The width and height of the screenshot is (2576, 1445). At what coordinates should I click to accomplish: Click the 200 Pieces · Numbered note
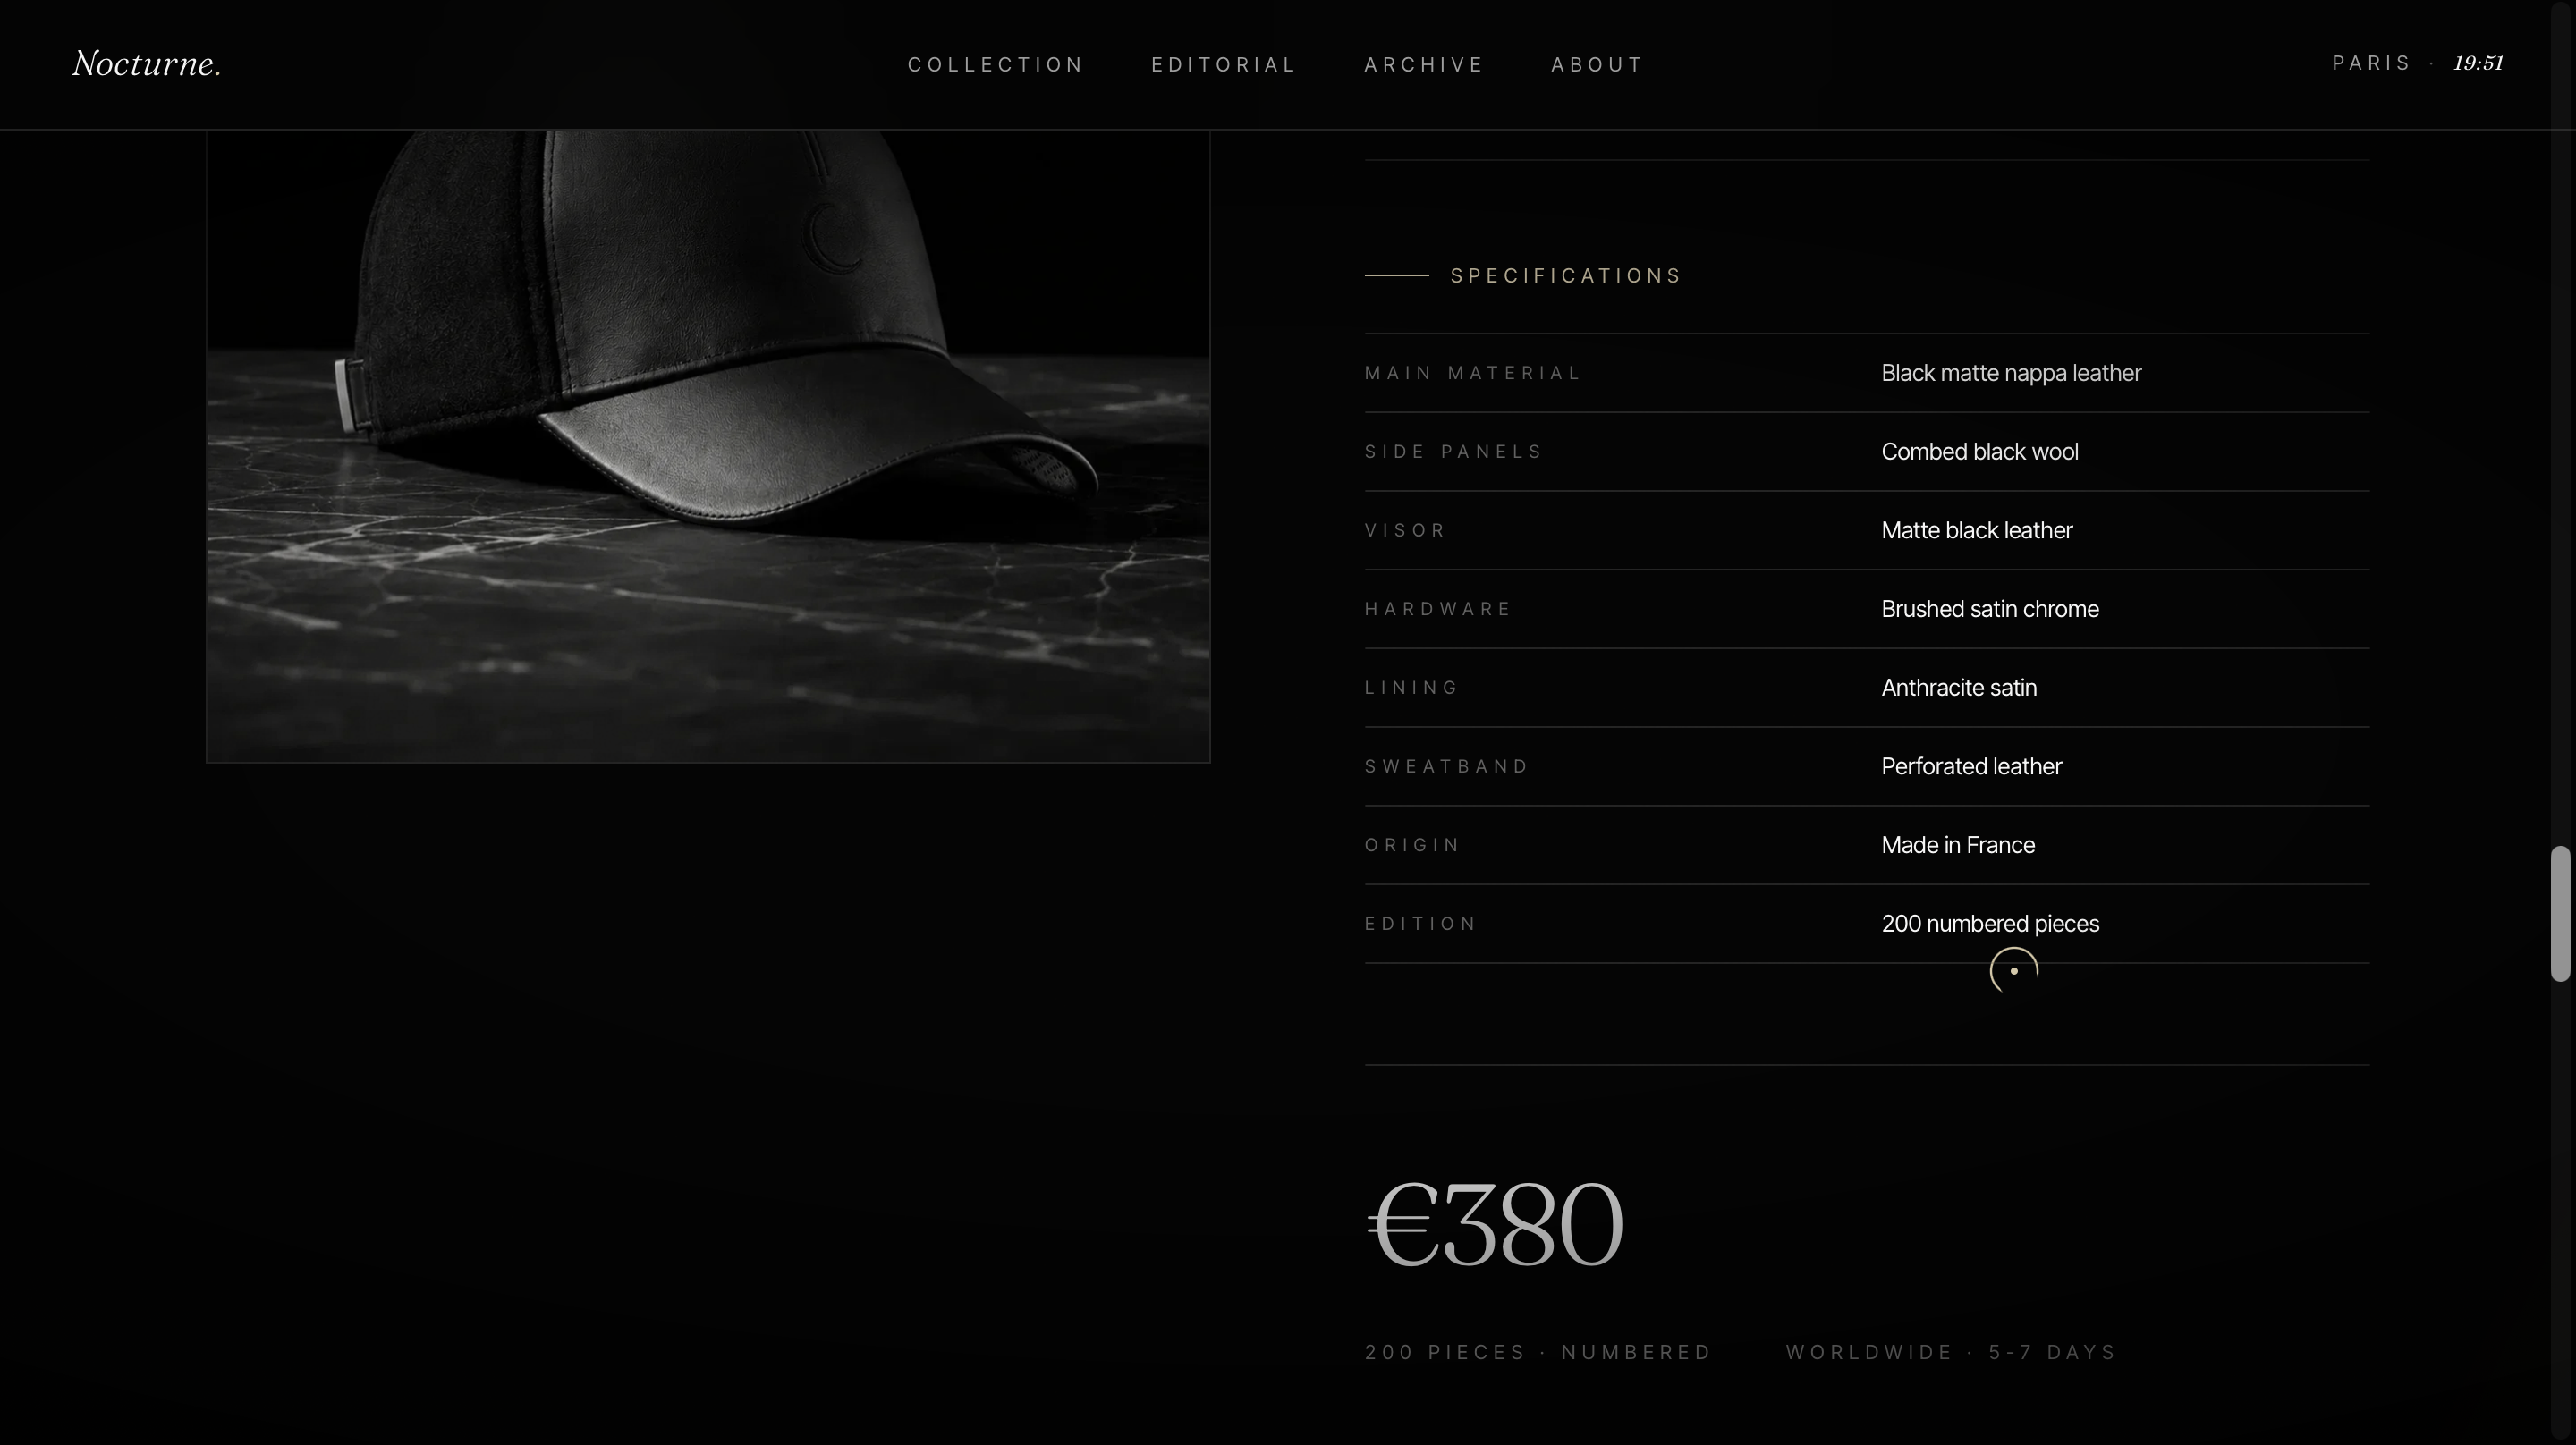click(1538, 1353)
